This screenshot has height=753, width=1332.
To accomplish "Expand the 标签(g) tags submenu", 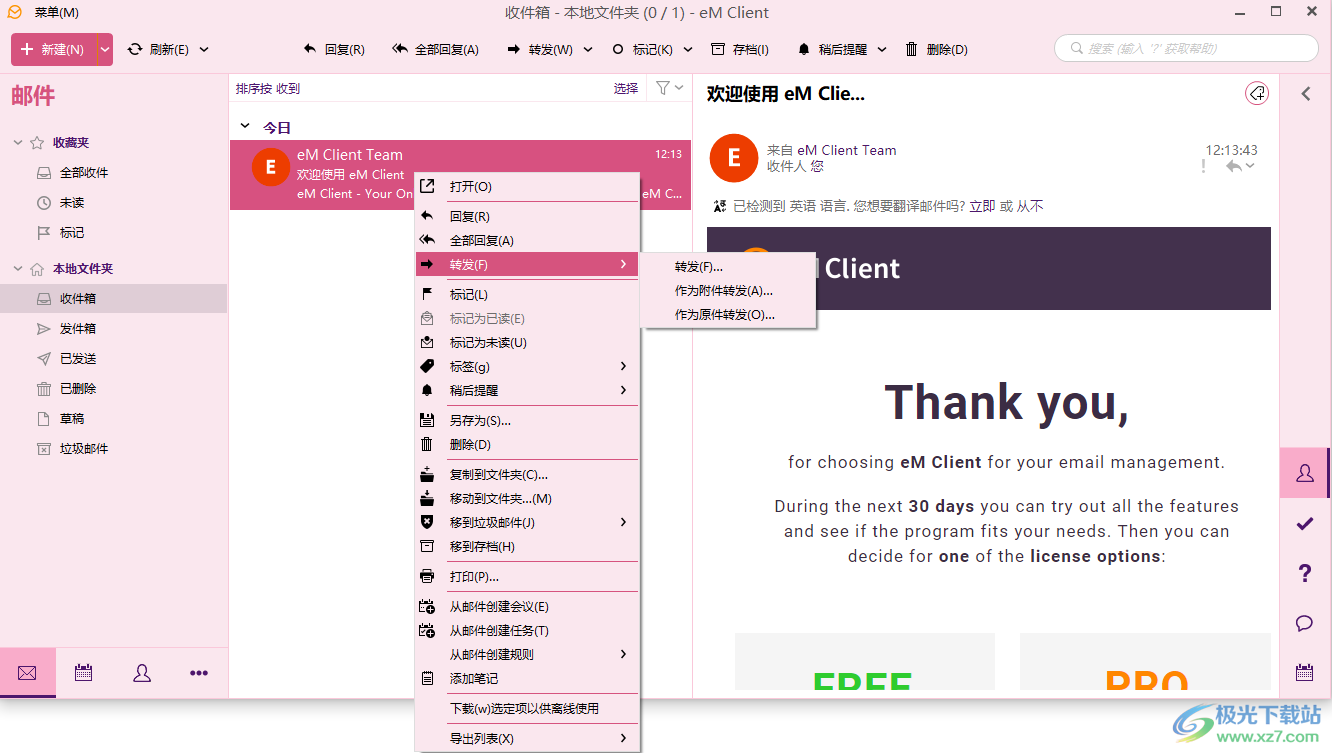I will coord(527,367).
